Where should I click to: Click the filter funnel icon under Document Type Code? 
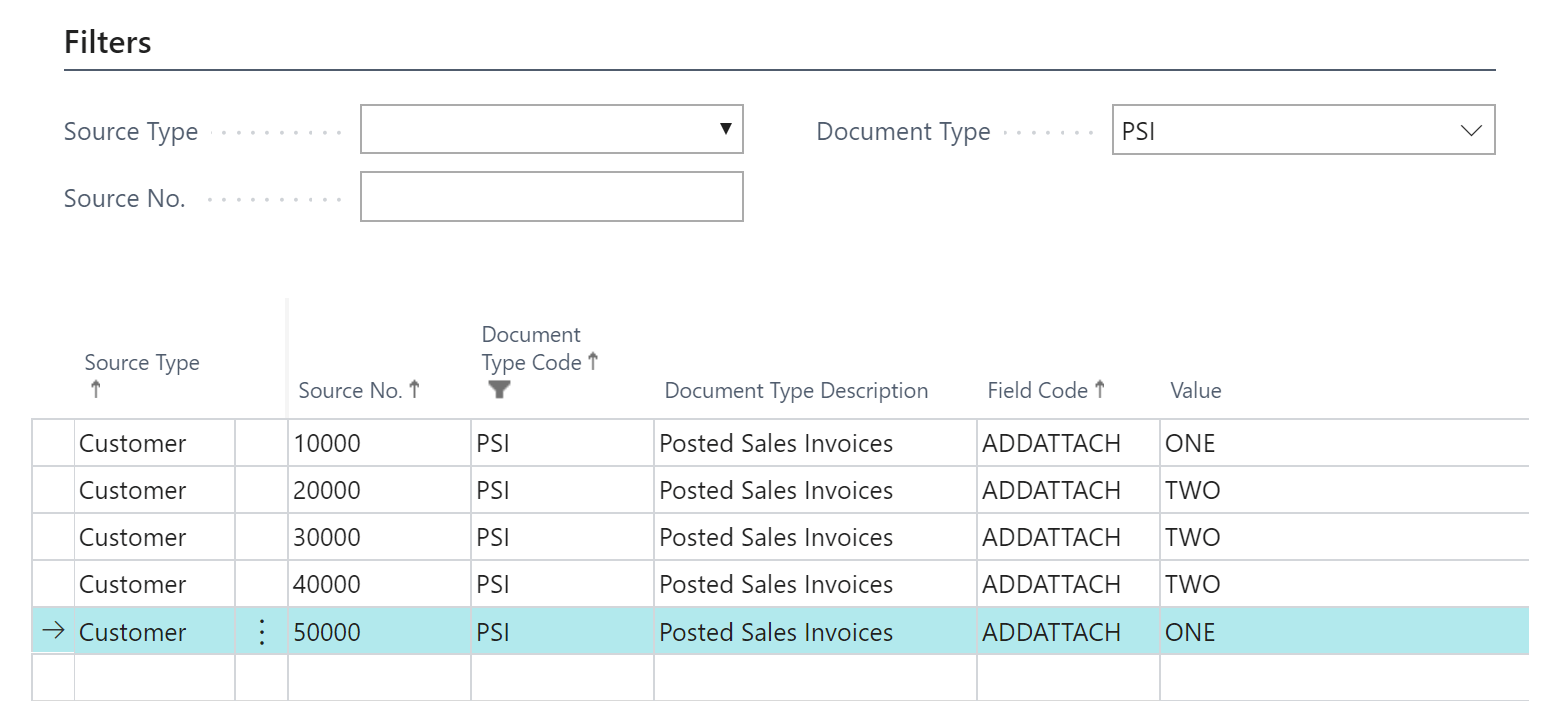(500, 390)
